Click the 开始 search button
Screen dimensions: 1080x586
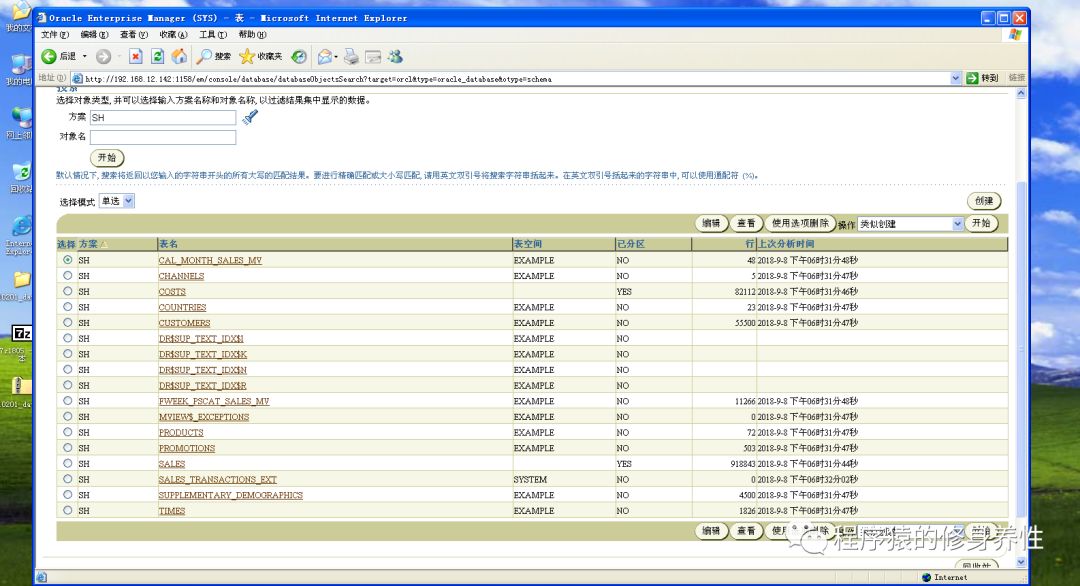tap(107, 157)
